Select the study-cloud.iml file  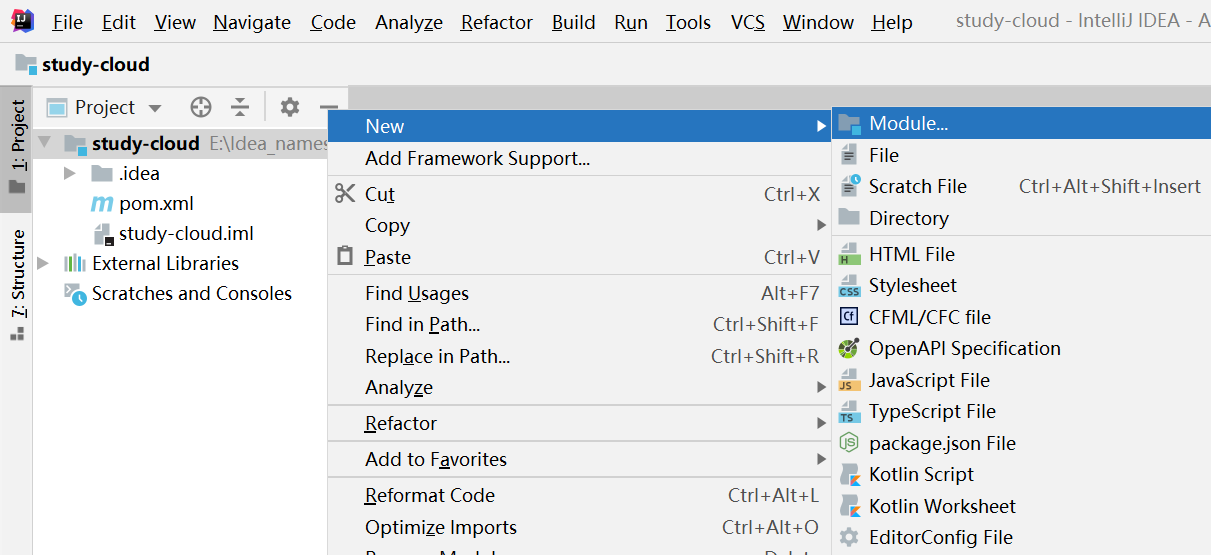click(x=185, y=234)
